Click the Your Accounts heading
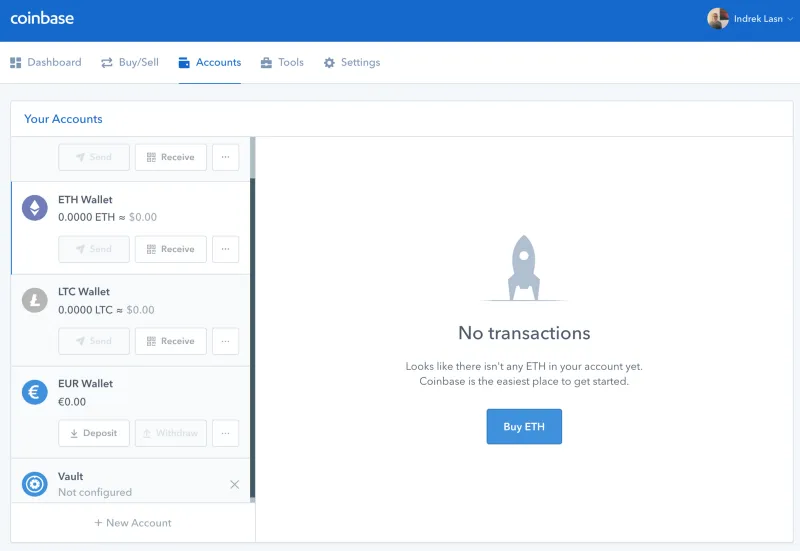This screenshot has width=800, height=551. pyautogui.click(x=63, y=119)
